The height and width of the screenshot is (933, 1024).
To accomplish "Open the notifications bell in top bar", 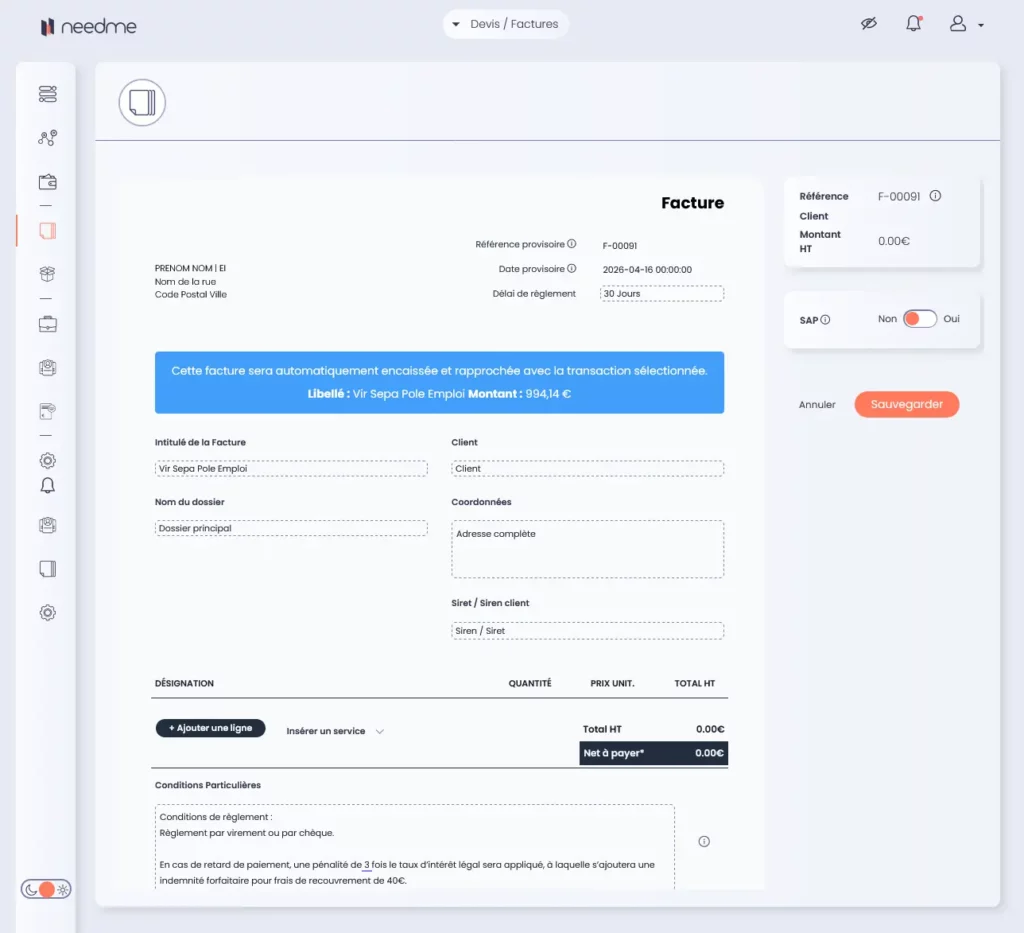I will click(x=913, y=24).
